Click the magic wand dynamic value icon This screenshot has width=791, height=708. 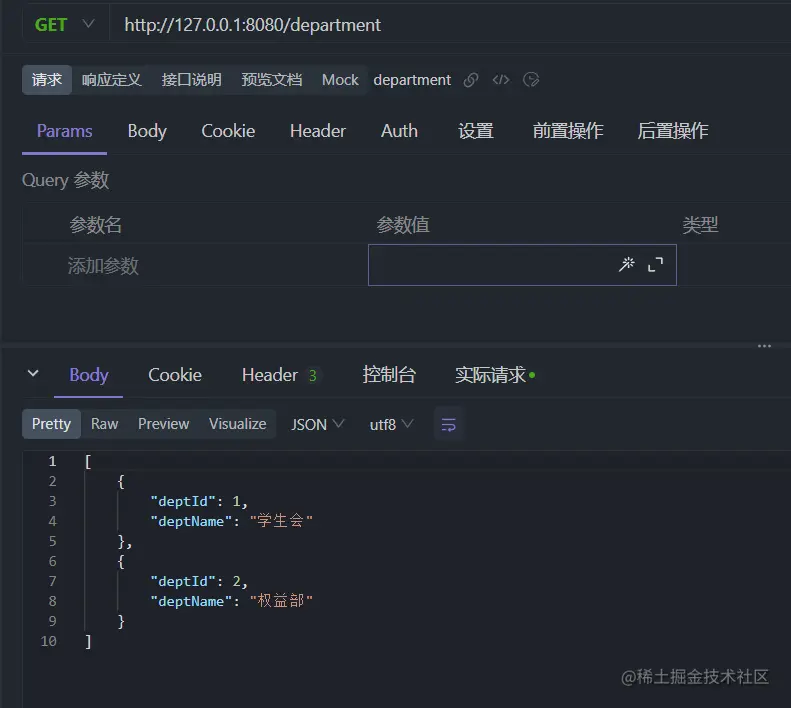[x=627, y=264]
